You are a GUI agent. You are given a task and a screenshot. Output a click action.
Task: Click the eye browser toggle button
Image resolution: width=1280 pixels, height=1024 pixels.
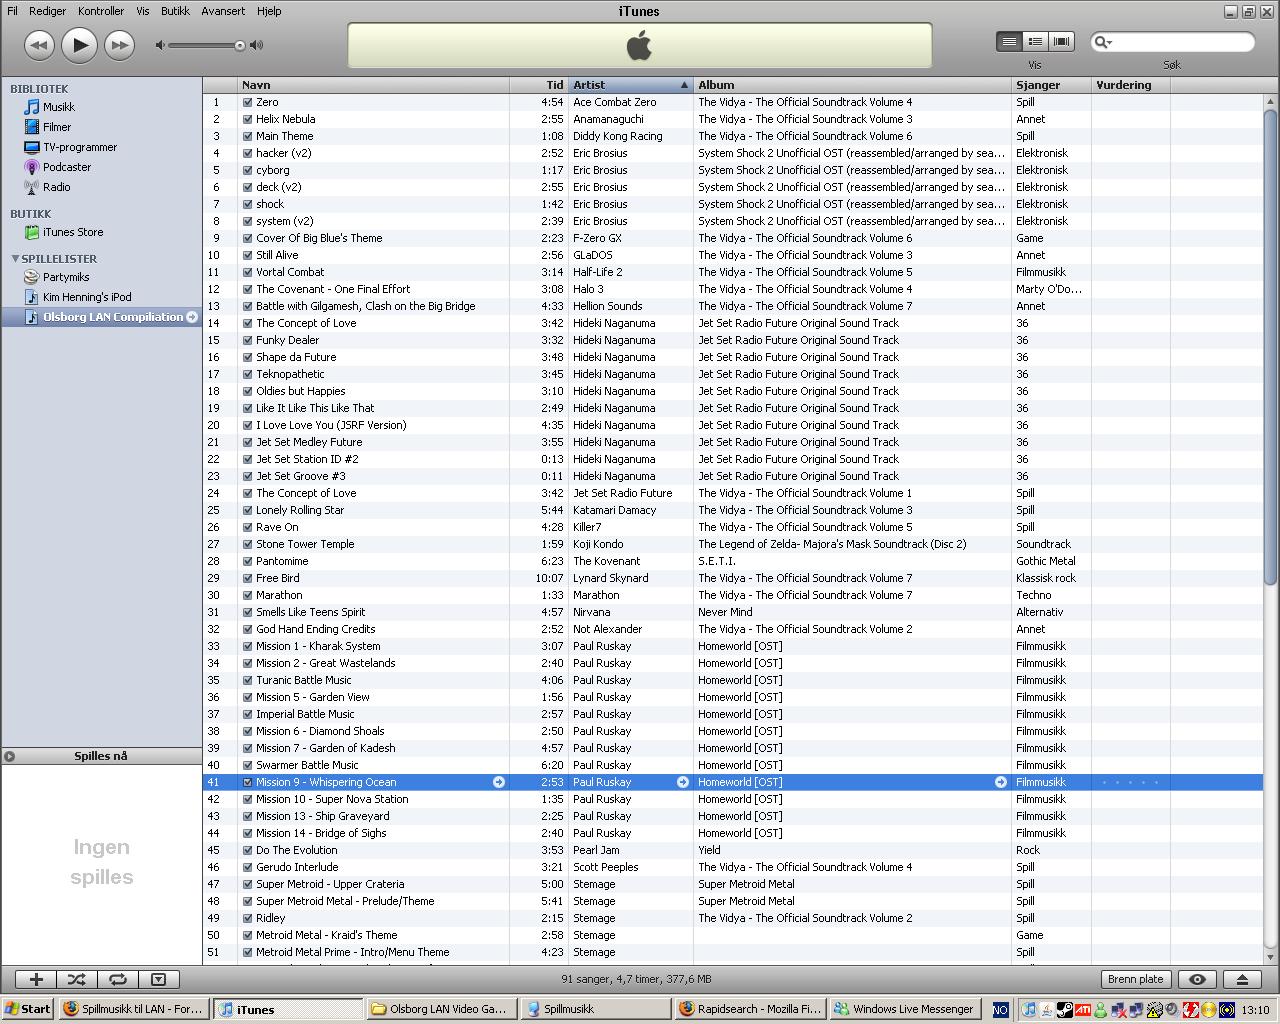tap(1197, 979)
